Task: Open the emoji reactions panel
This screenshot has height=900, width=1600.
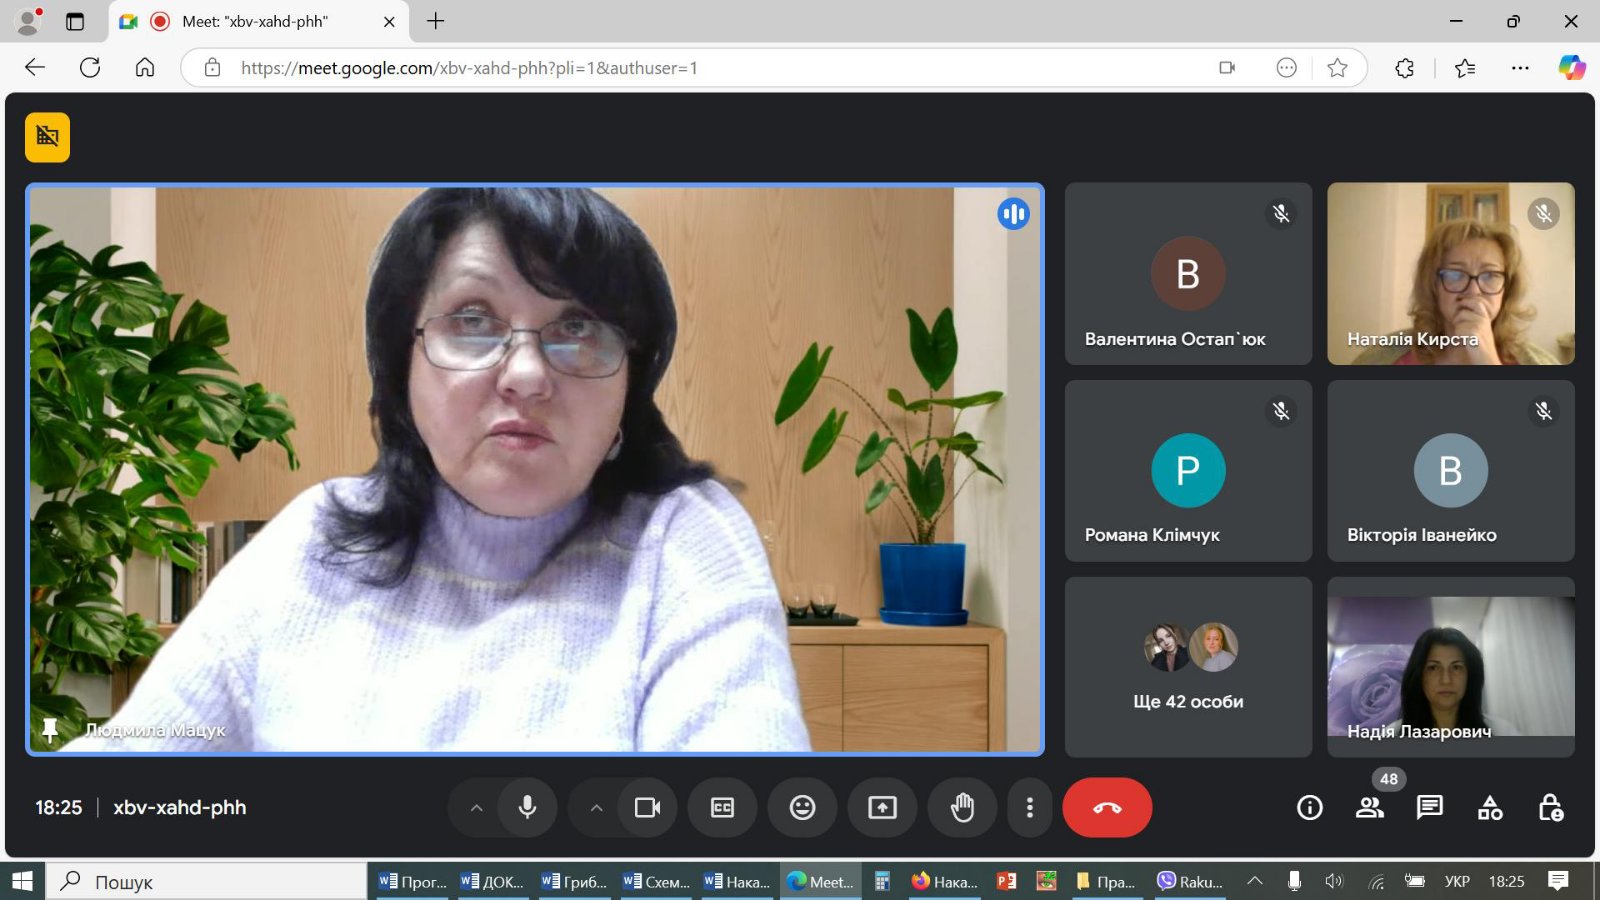Action: [x=802, y=807]
